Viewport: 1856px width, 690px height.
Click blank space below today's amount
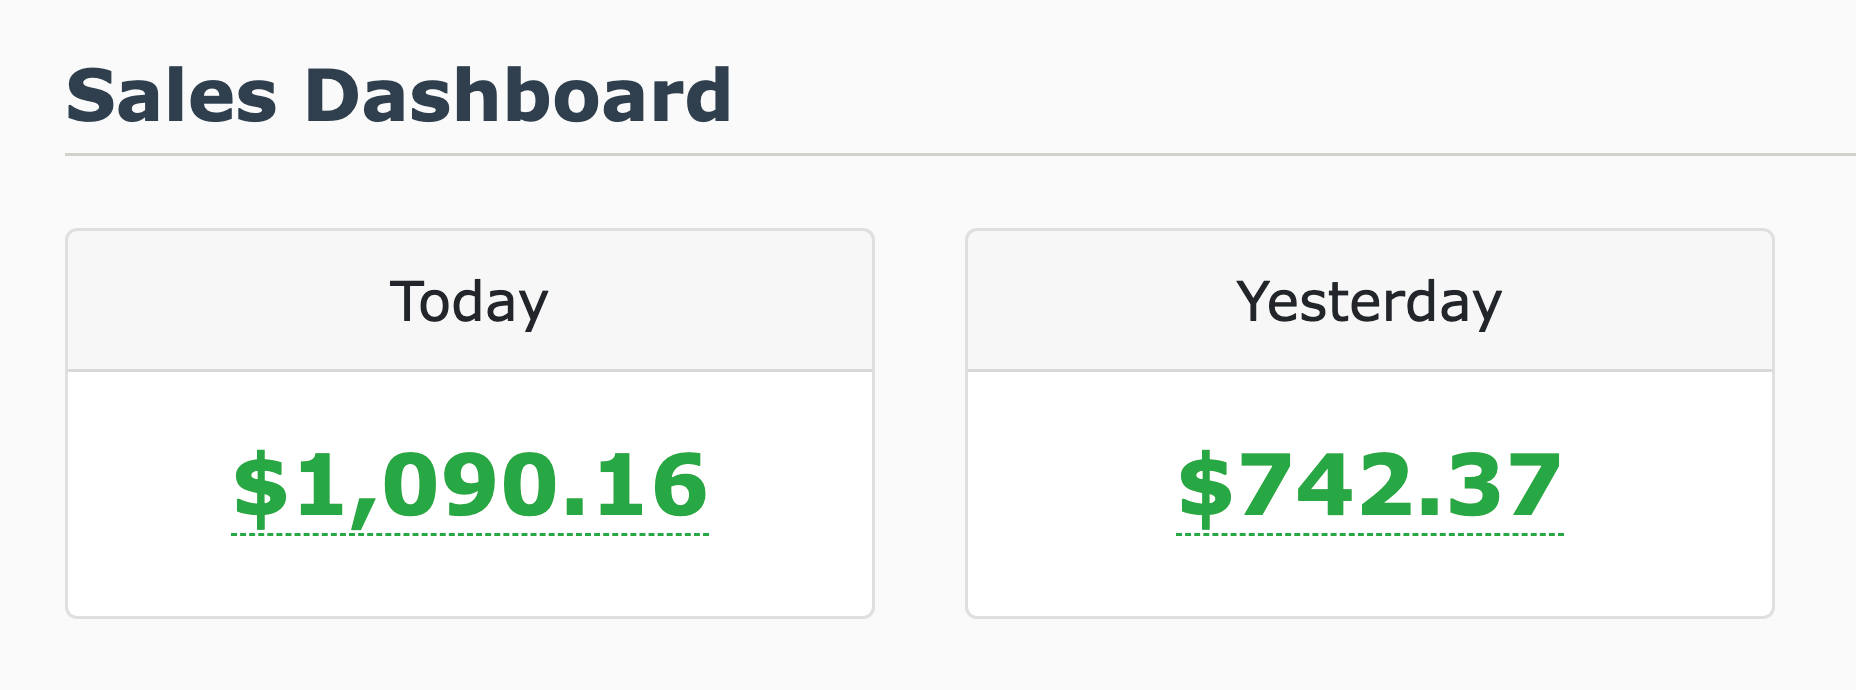[470, 578]
